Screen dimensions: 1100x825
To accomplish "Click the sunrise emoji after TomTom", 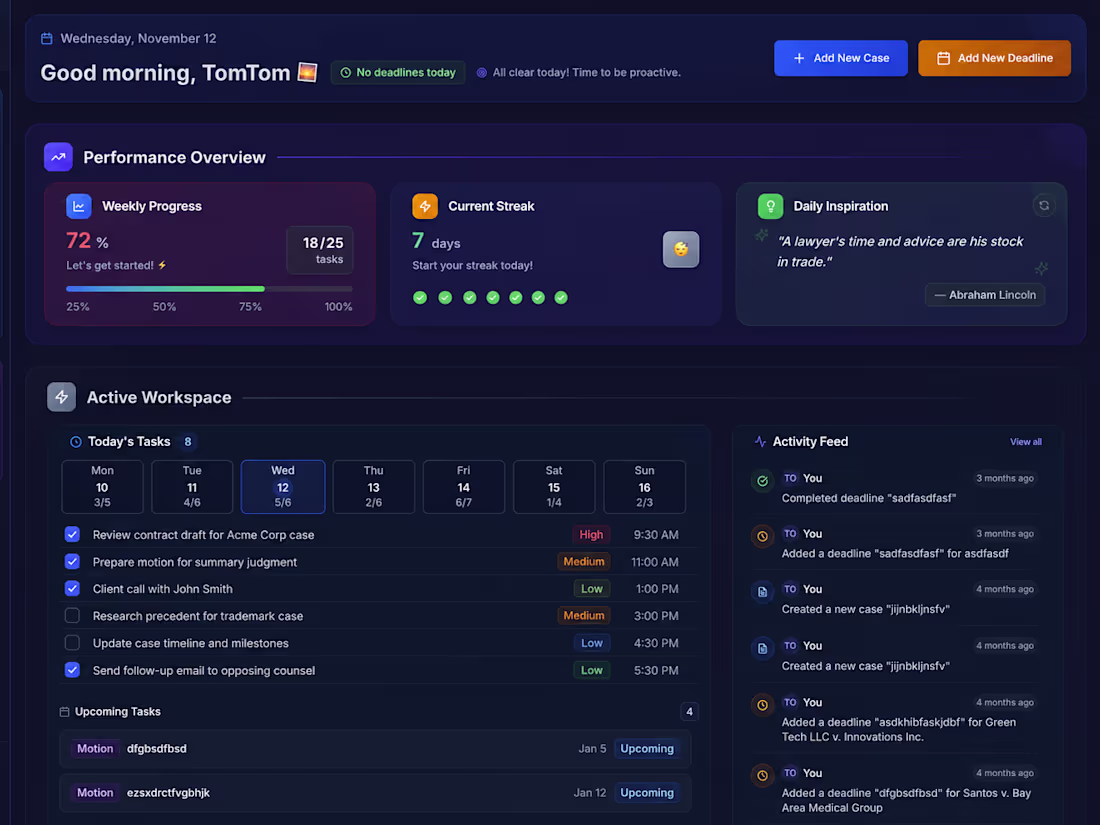I will pyautogui.click(x=307, y=72).
